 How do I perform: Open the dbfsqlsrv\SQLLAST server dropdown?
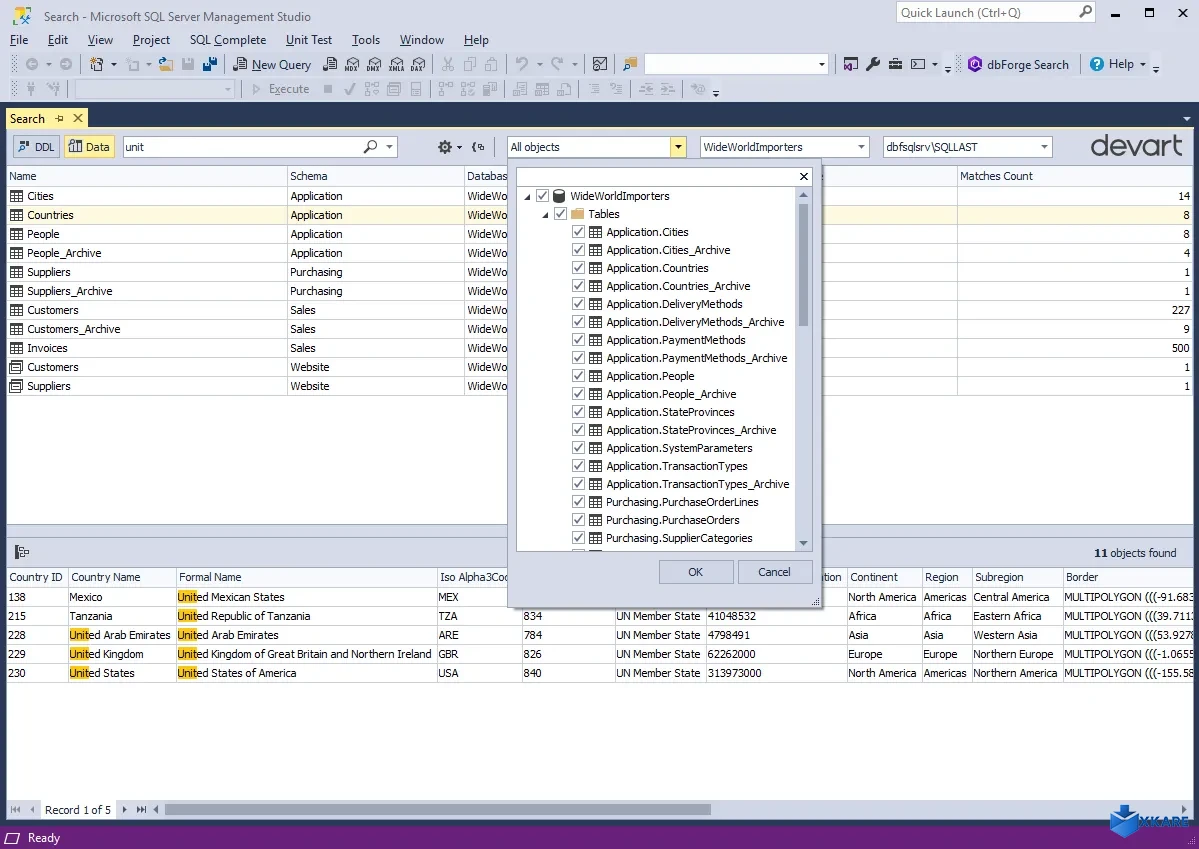click(1044, 147)
